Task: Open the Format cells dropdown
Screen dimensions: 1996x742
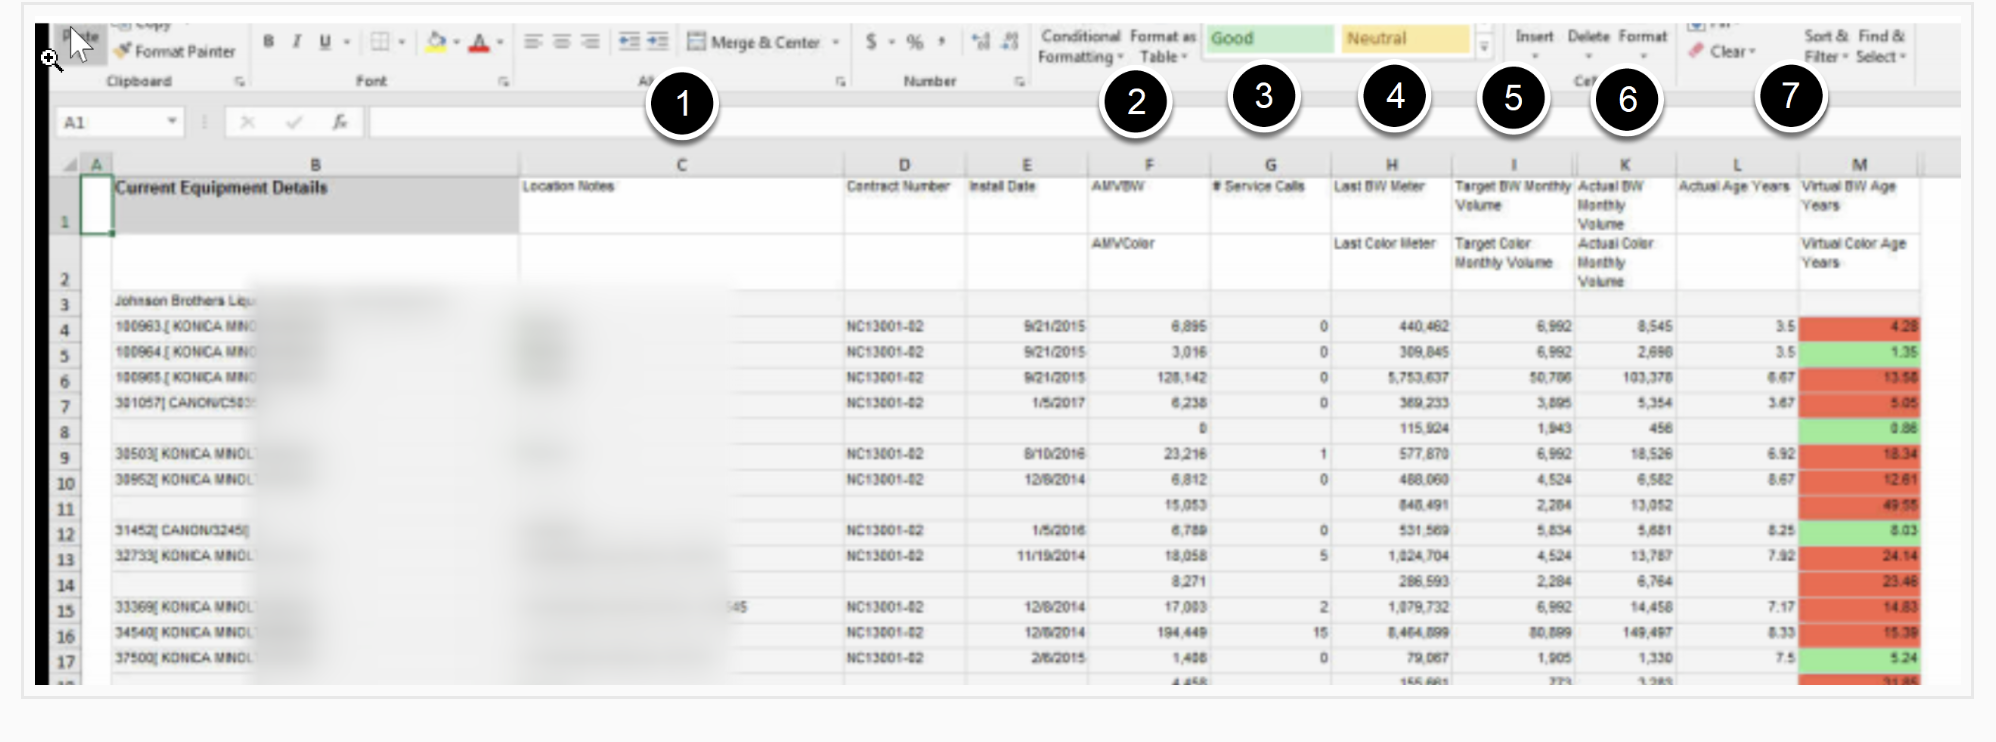Action: [x=1643, y=44]
